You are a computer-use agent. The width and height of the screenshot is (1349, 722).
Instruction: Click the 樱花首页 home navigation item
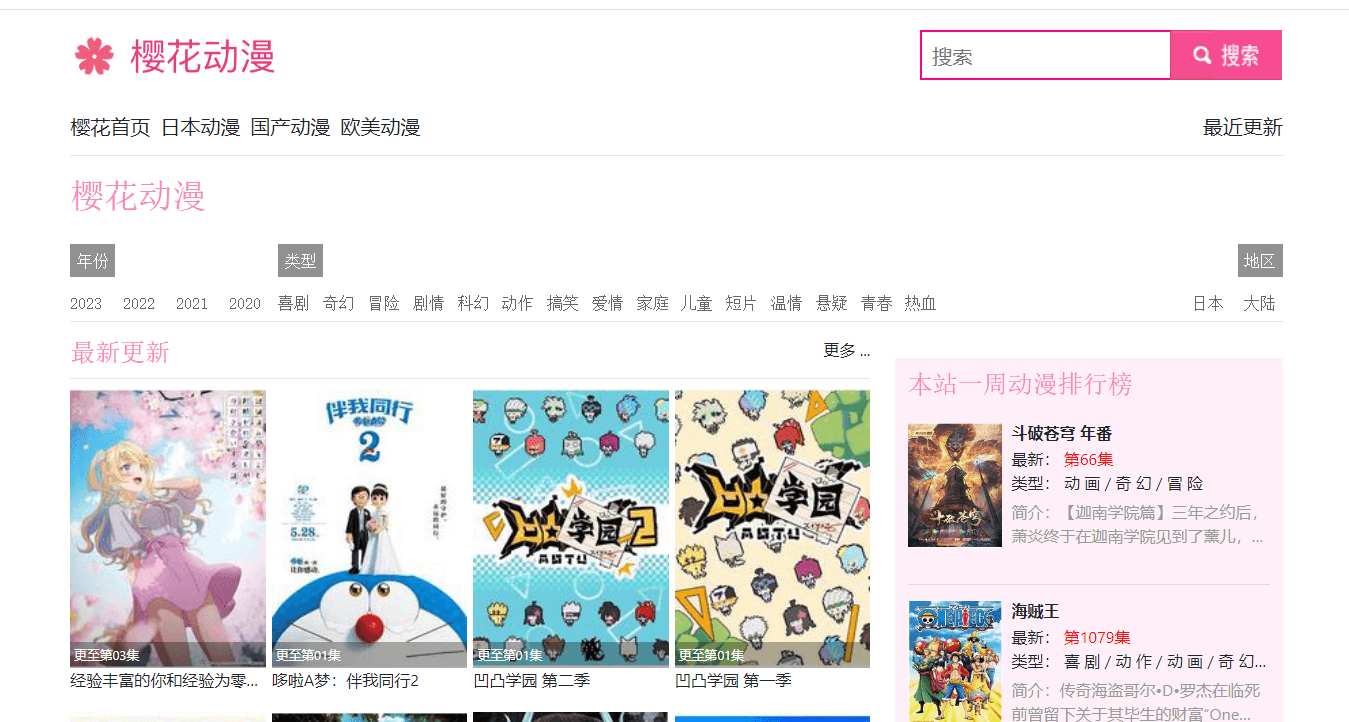tap(110, 127)
